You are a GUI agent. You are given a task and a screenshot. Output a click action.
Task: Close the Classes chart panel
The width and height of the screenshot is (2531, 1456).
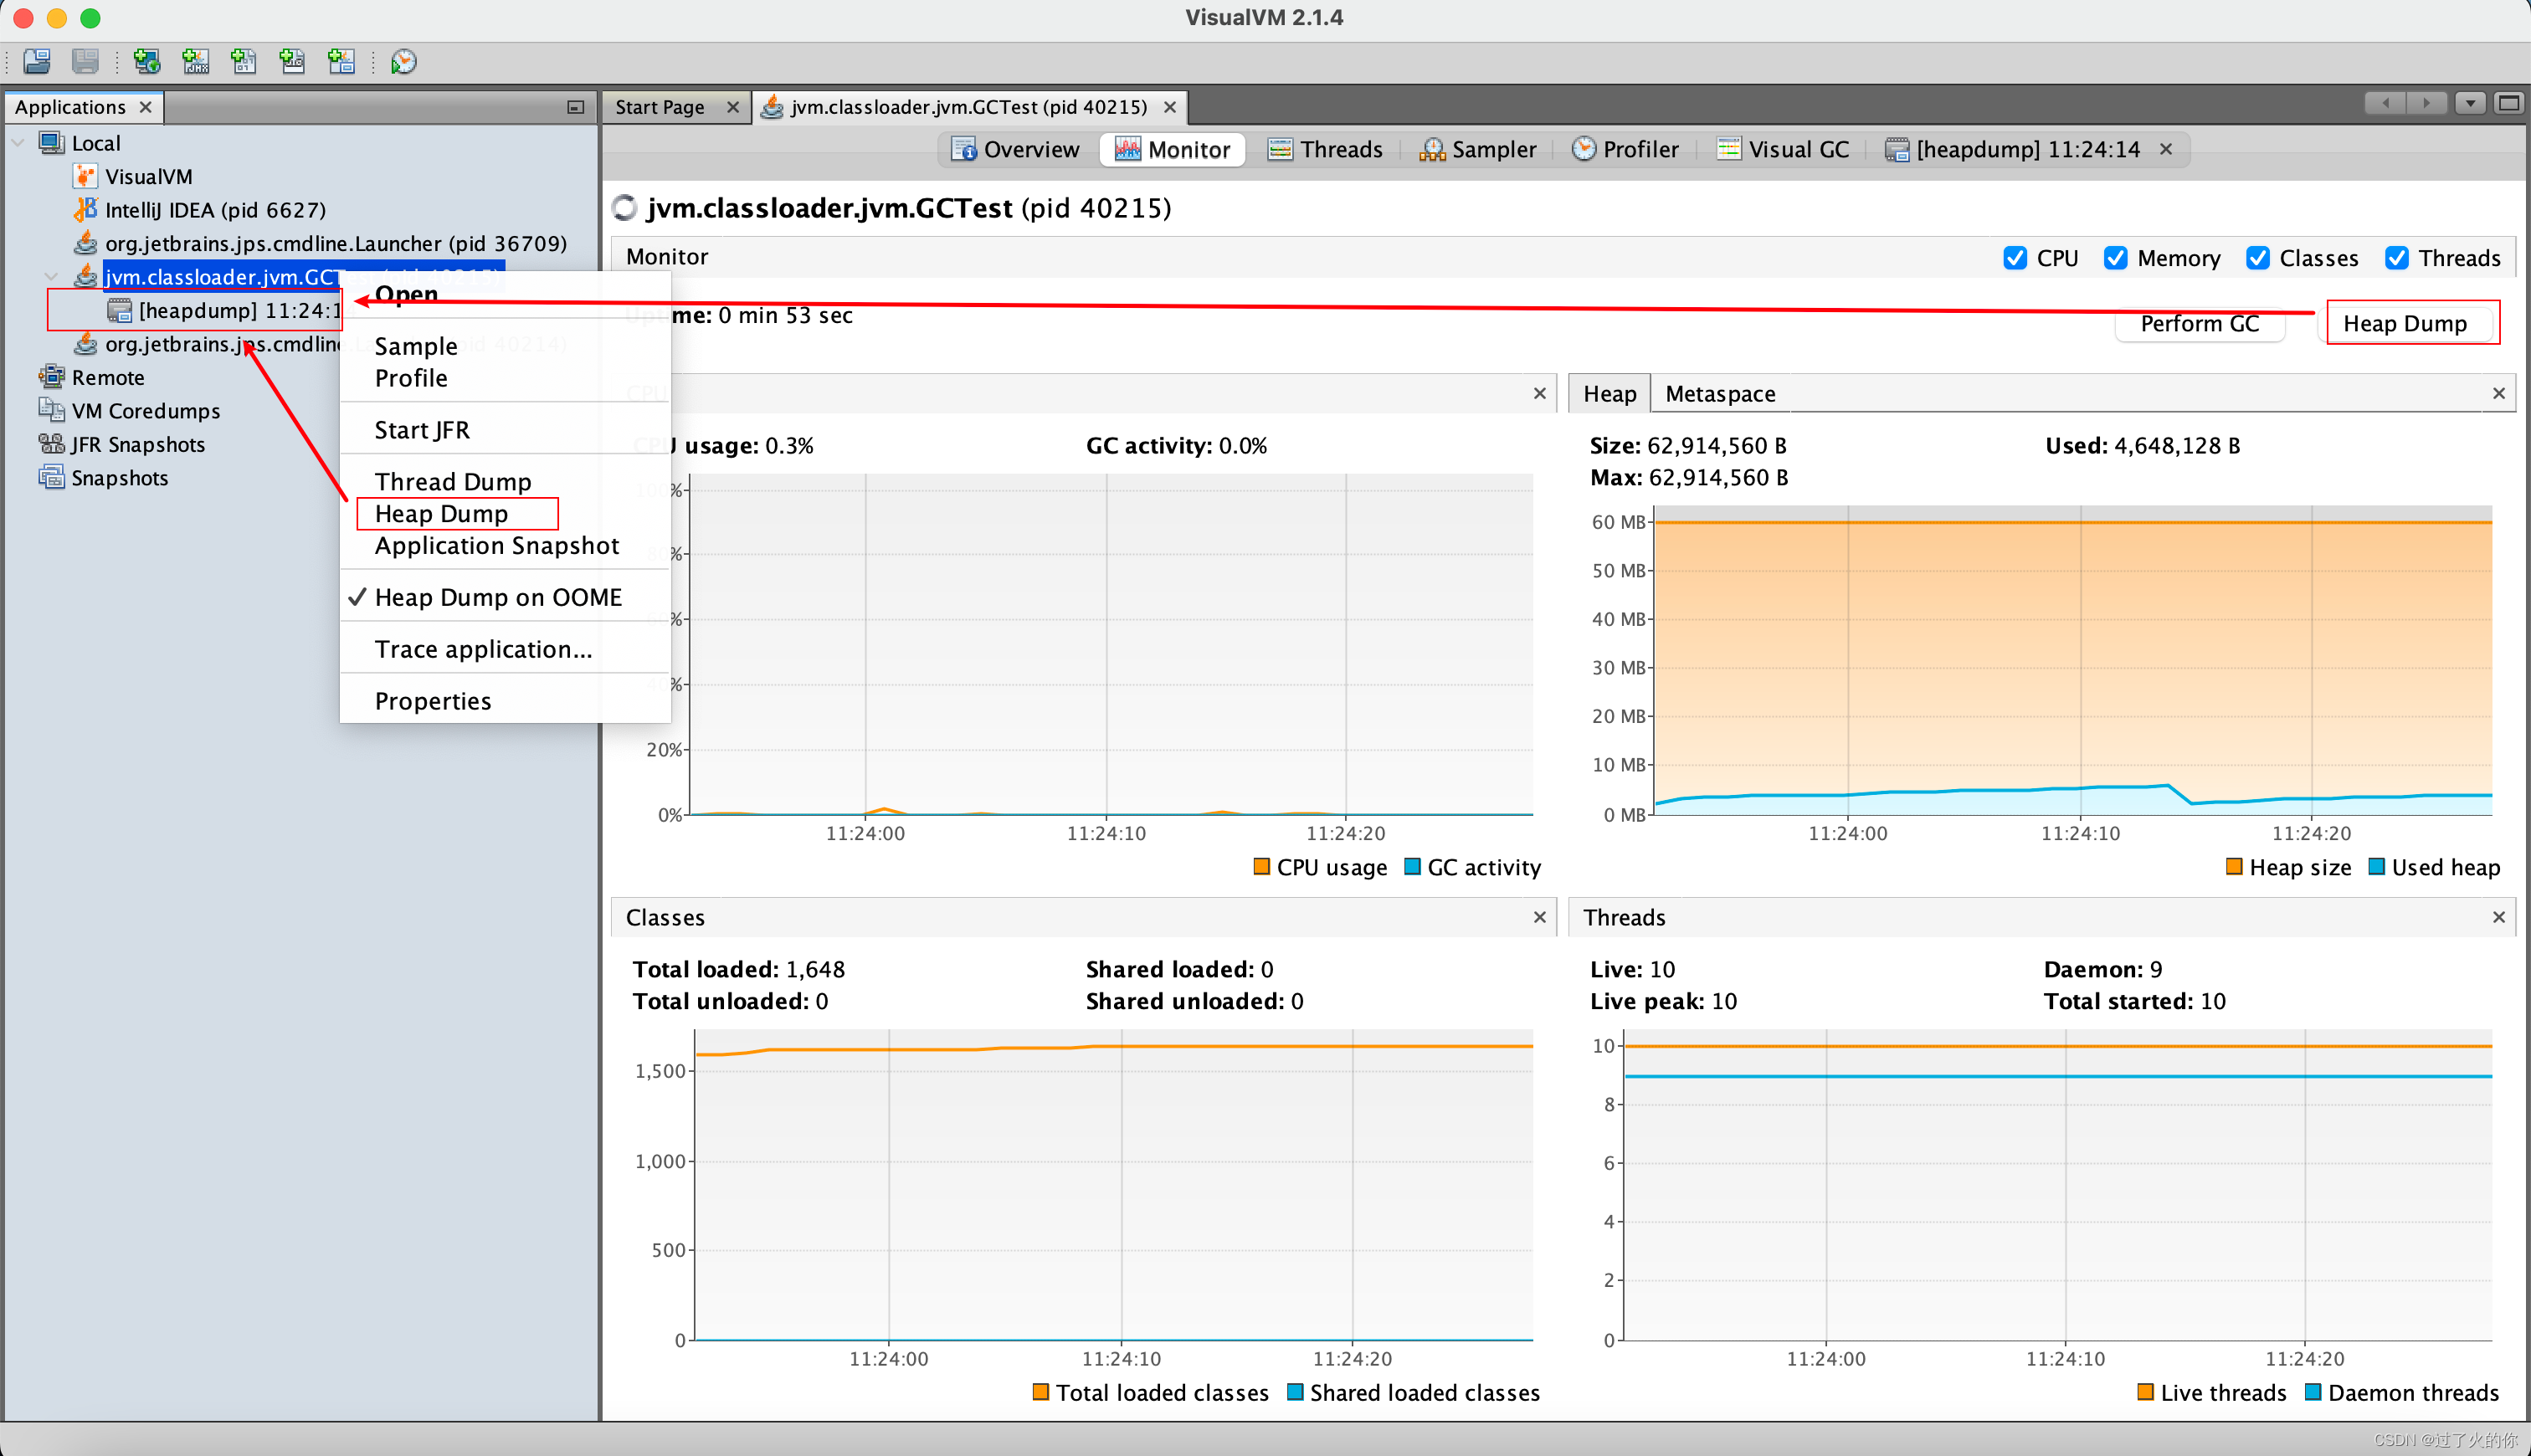(x=1539, y=917)
